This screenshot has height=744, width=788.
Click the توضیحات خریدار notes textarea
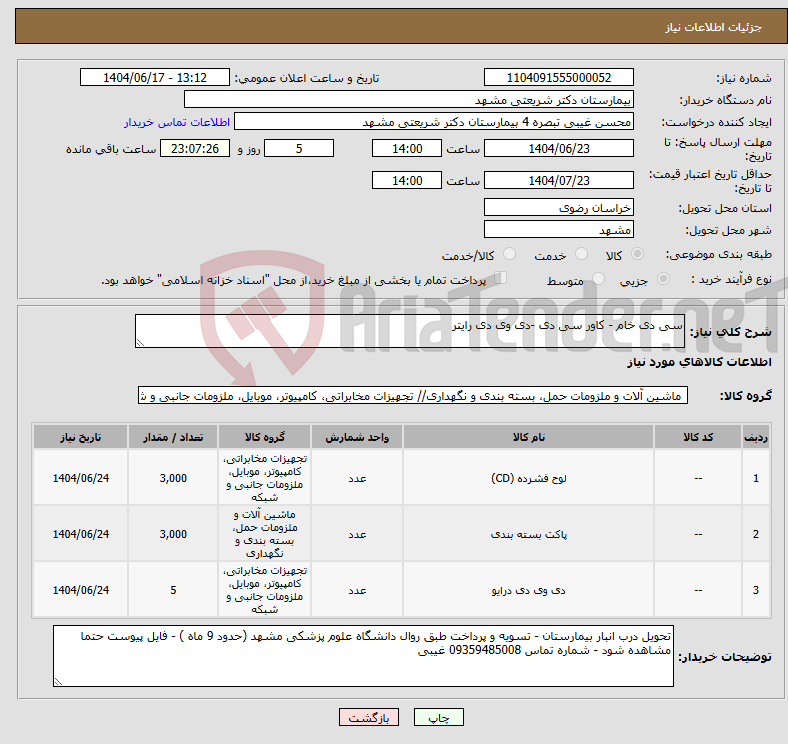pos(363,656)
